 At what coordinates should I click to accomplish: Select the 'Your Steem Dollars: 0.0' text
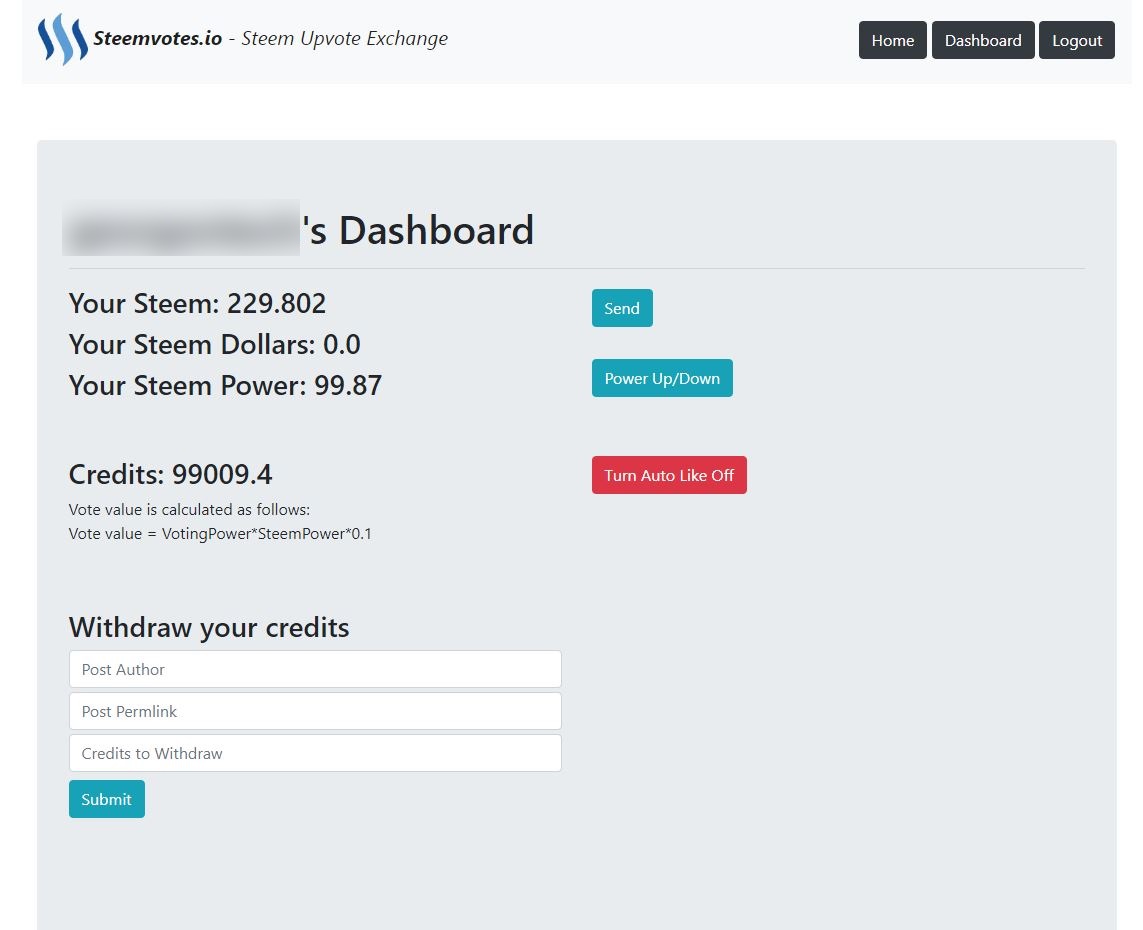point(215,344)
